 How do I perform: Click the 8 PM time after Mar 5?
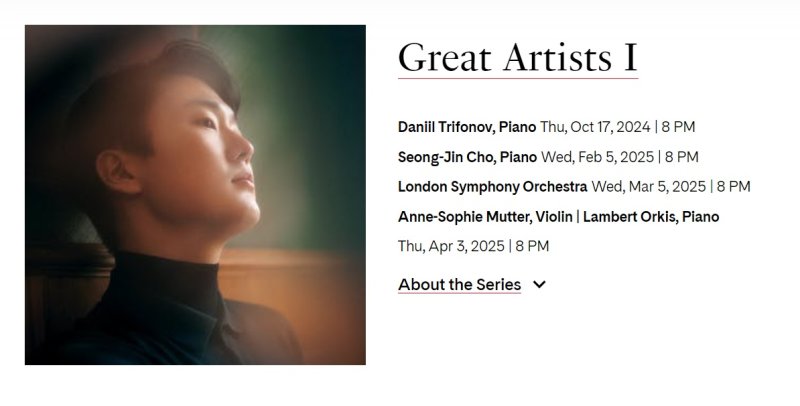pos(733,186)
